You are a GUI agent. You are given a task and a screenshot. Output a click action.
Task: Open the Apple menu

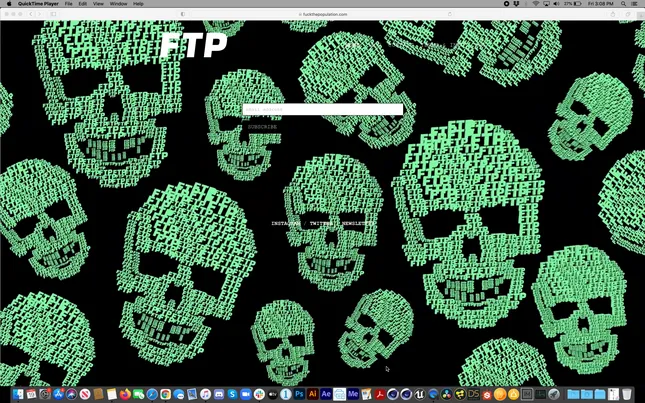pos(9,4)
